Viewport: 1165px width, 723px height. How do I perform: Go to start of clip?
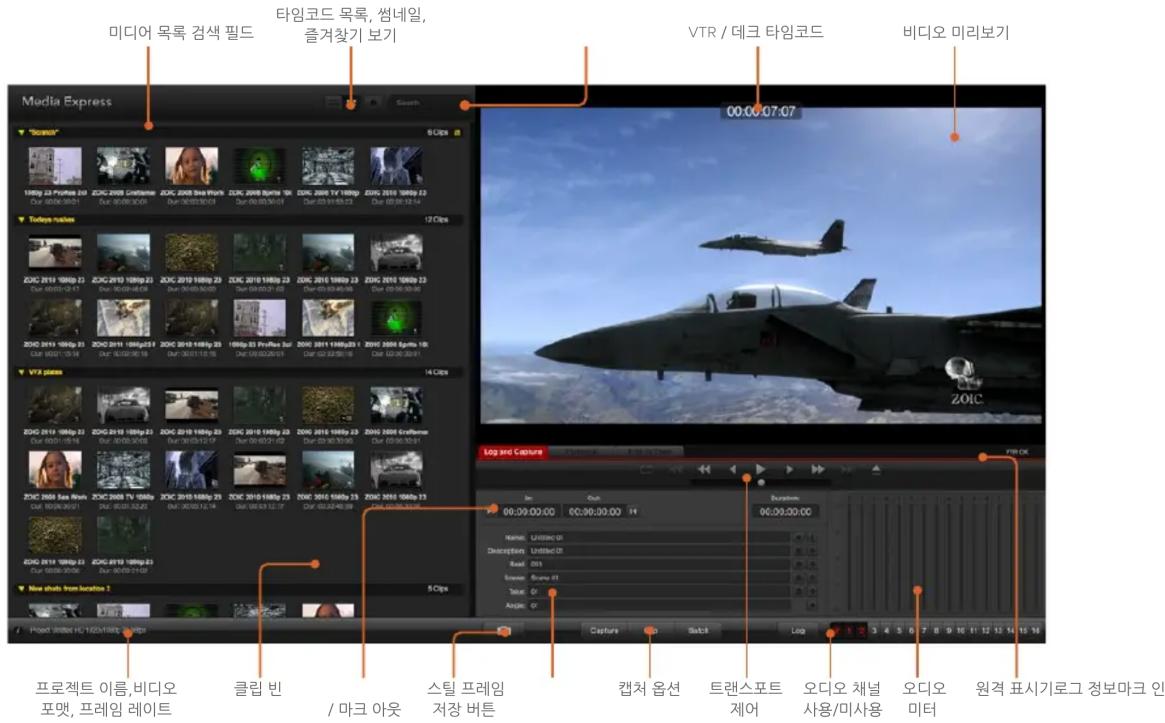pyautogui.click(x=676, y=470)
